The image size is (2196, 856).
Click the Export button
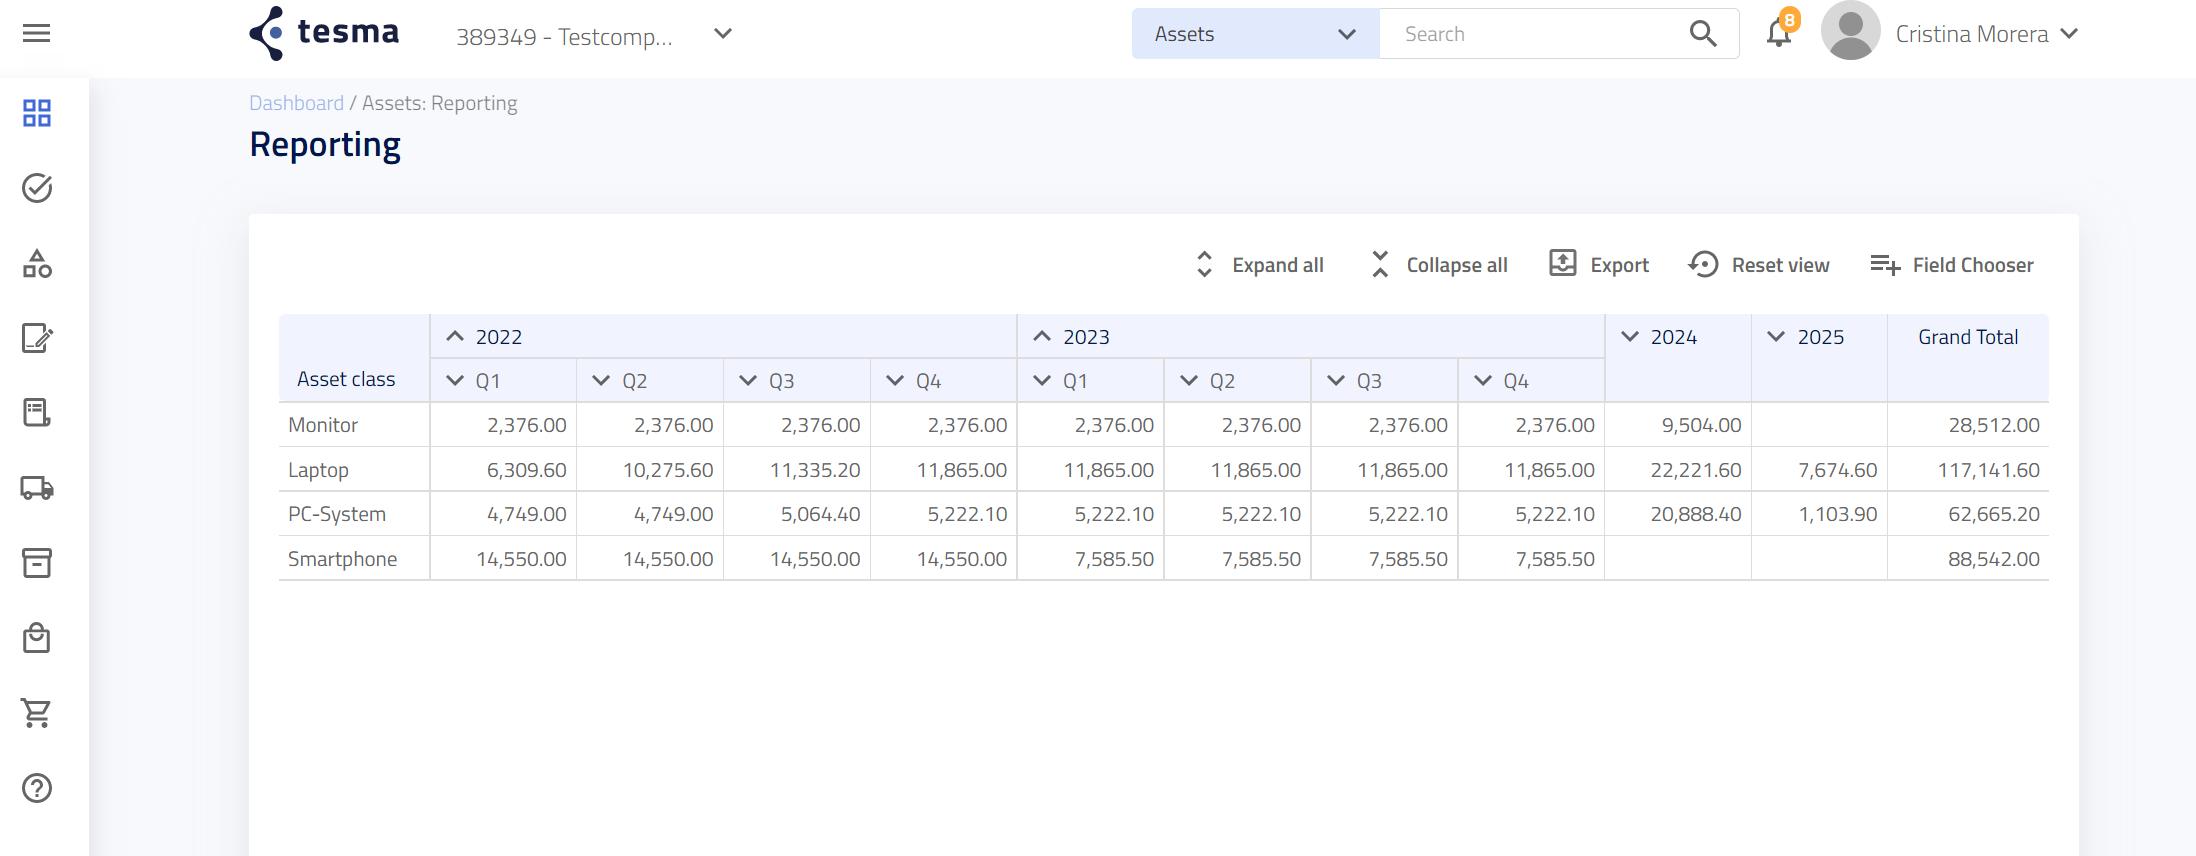tap(1599, 265)
